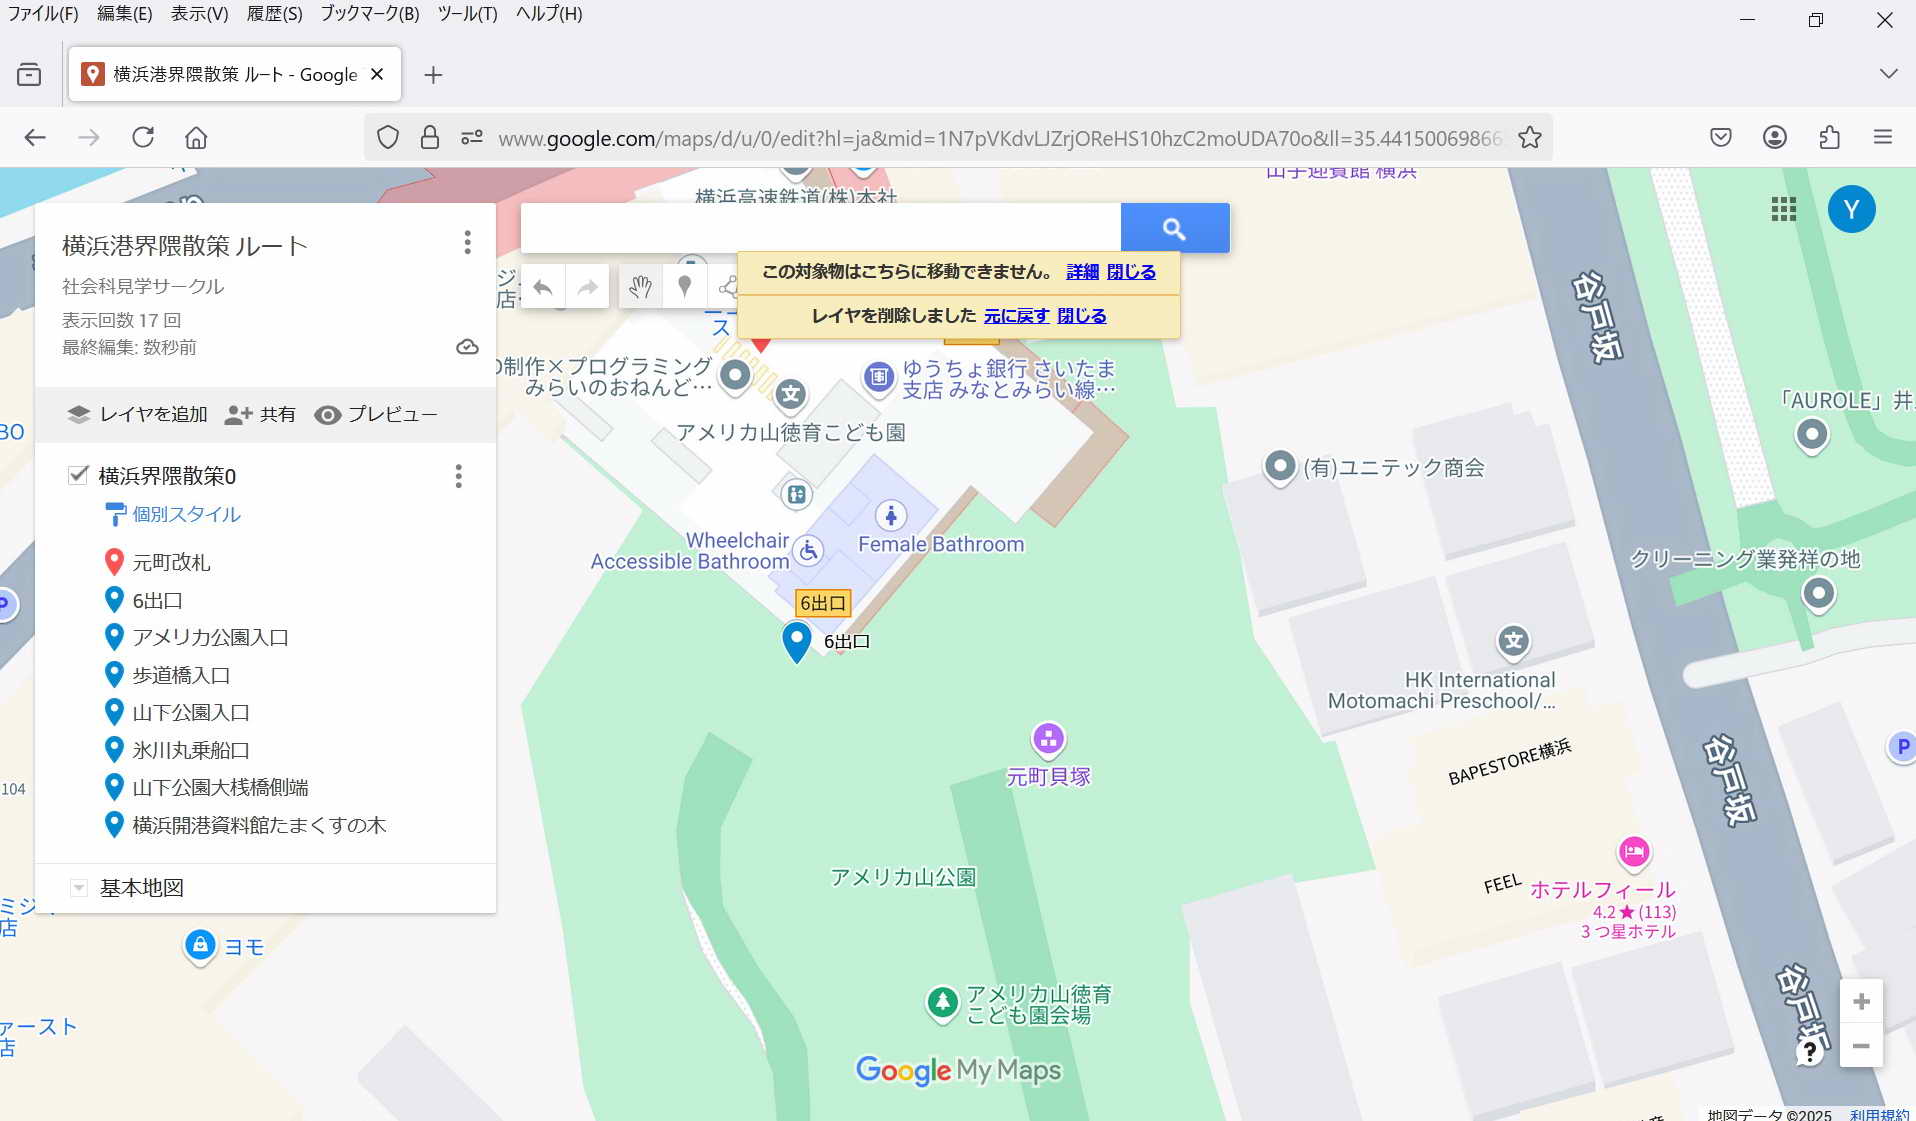Click the blue 6出口 pin on map
The image size is (1916, 1121).
[796, 641]
